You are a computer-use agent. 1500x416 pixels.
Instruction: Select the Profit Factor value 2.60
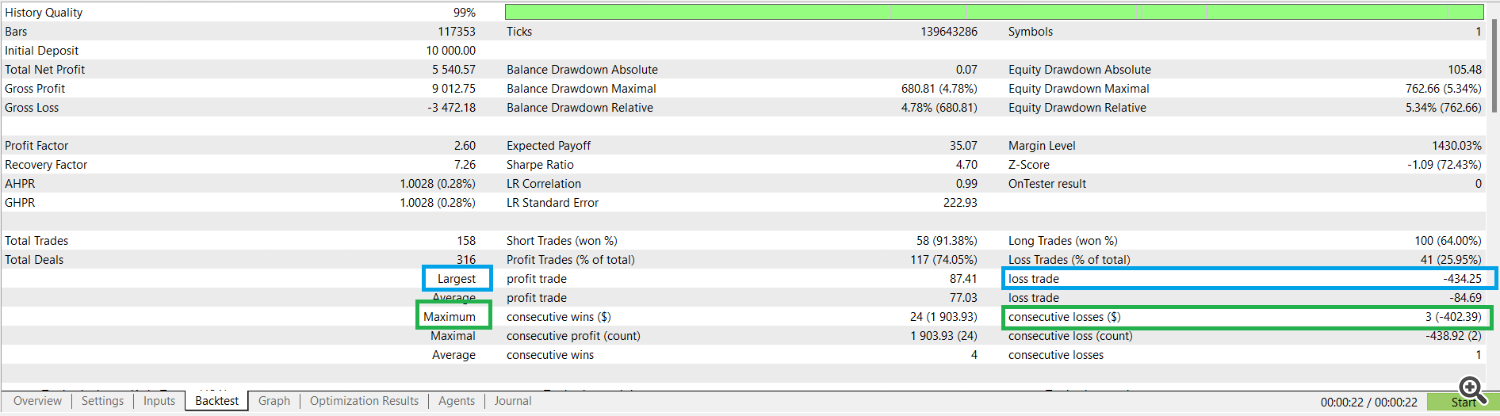465,146
